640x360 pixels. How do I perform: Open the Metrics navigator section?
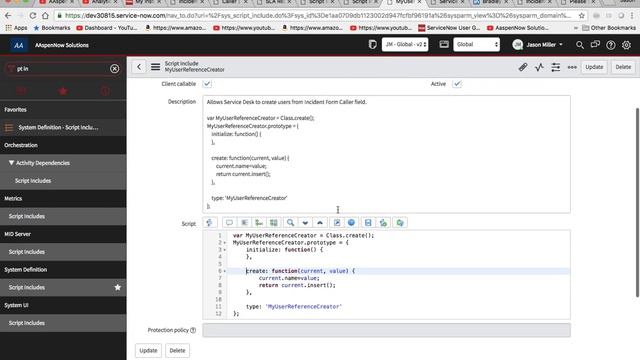click(63, 198)
